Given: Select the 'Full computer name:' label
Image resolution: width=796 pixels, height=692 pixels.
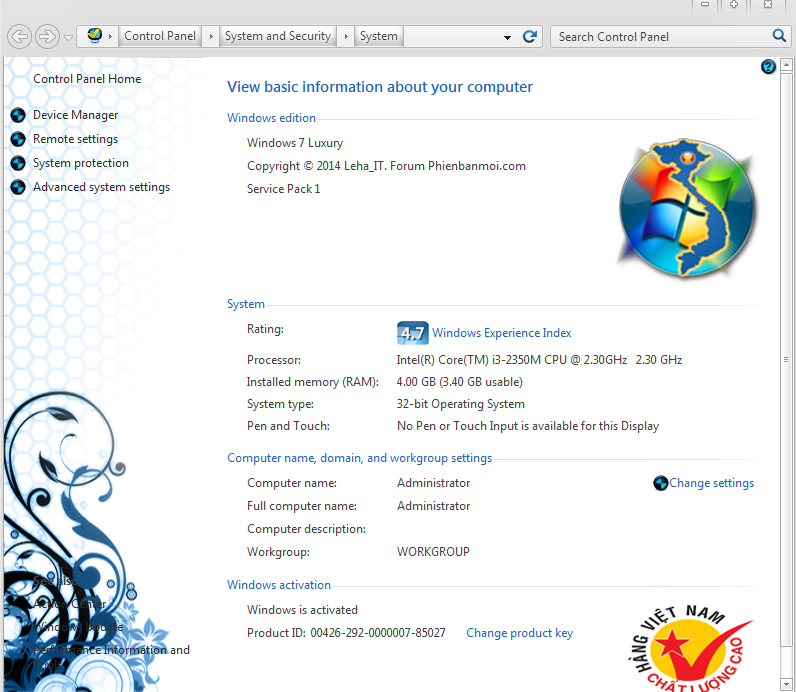Looking at the screenshot, I should click(302, 506).
